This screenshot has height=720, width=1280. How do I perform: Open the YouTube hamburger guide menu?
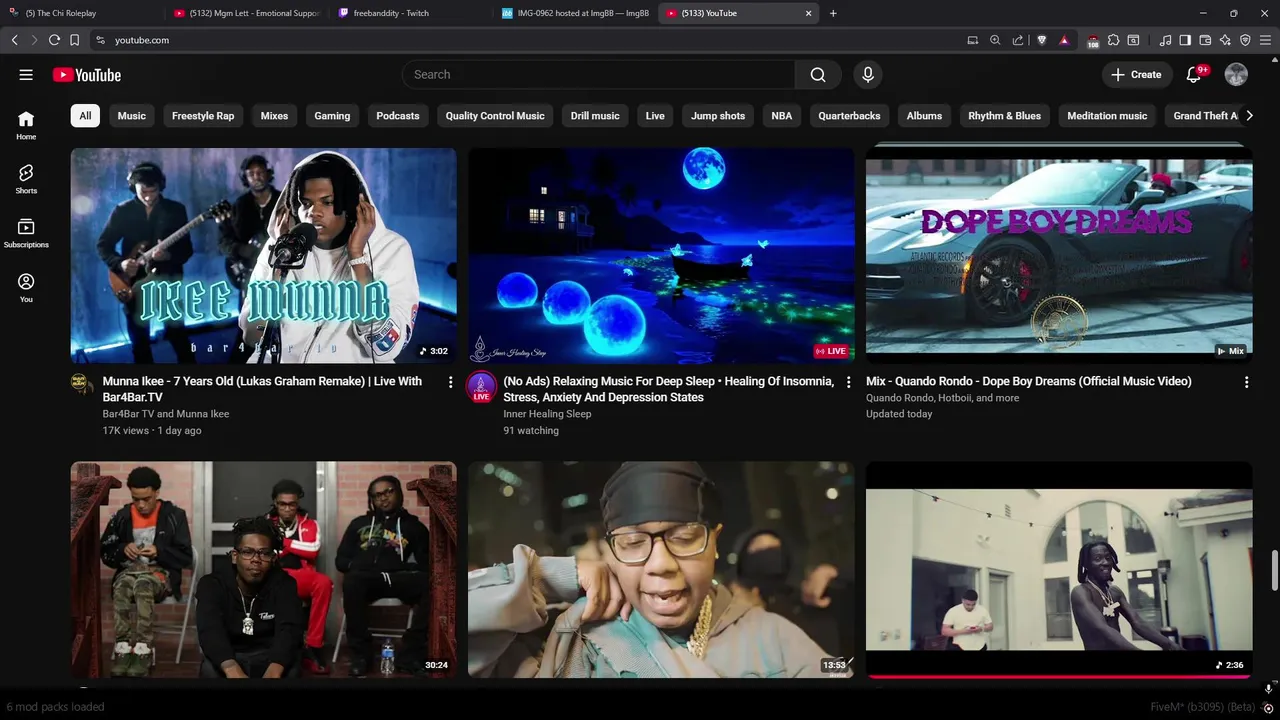point(26,75)
